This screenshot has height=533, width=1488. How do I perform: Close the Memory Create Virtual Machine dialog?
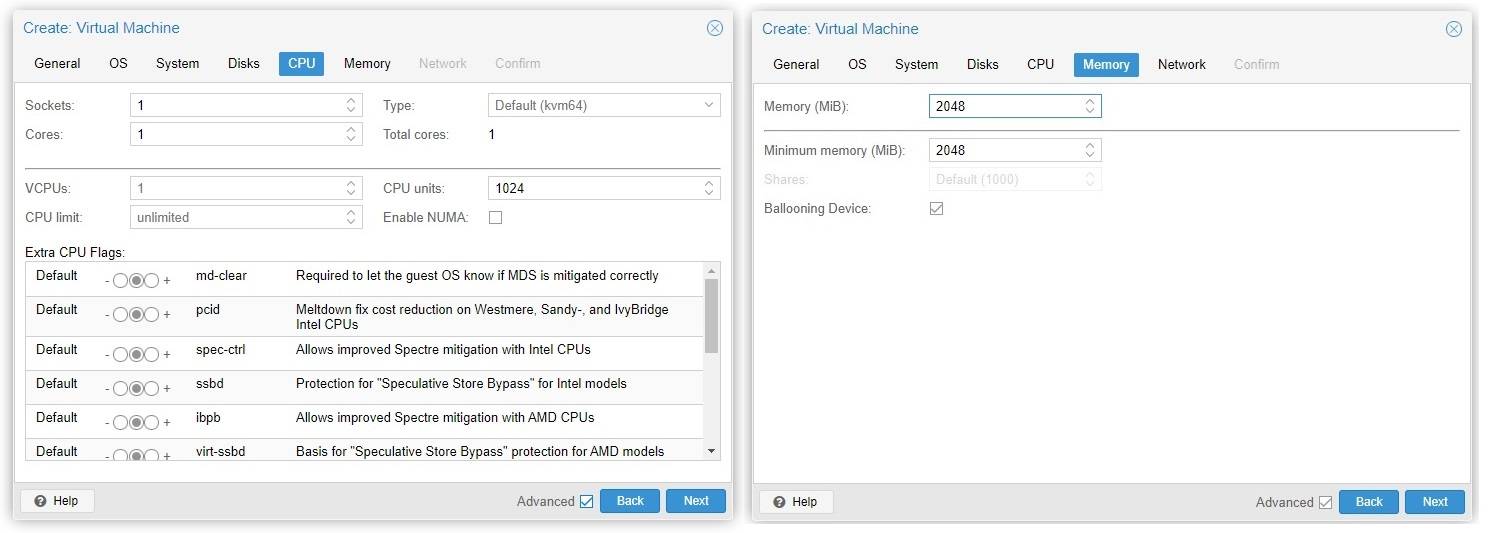[1453, 29]
